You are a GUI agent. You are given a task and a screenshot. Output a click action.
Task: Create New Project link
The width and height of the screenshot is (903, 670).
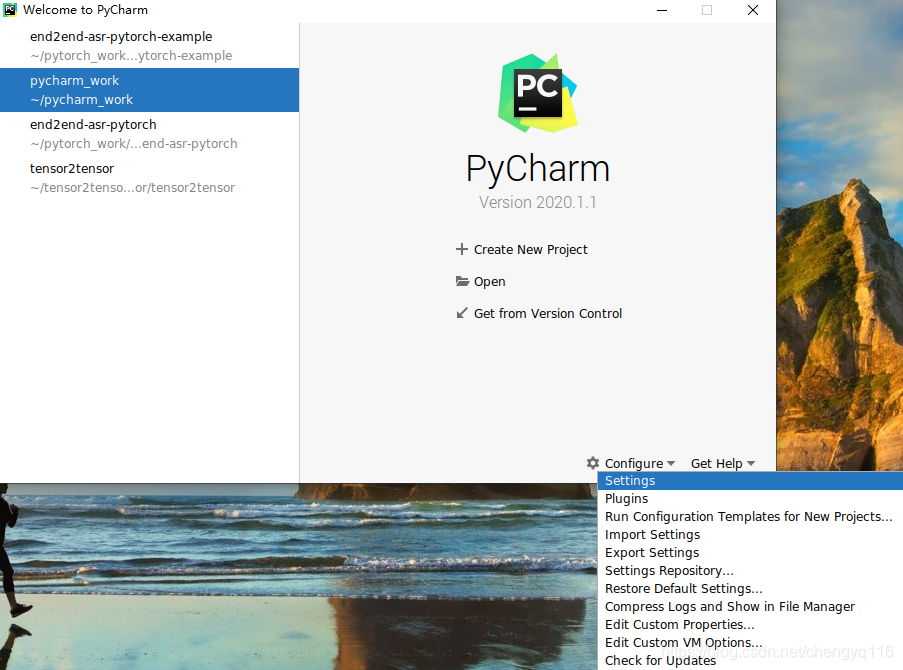(x=530, y=249)
